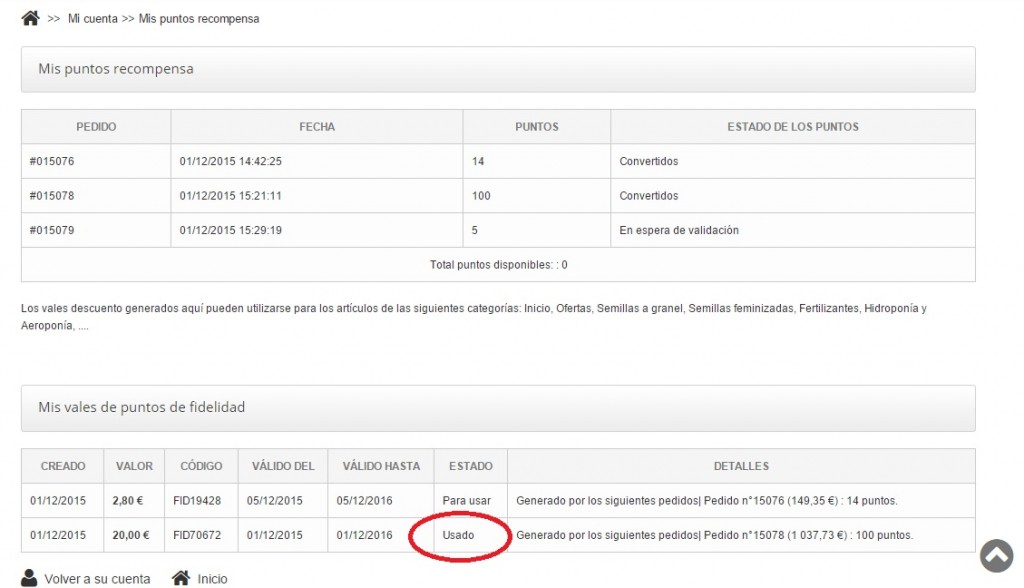Select order number #015079
This screenshot has width=1024, height=588.
pos(52,231)
